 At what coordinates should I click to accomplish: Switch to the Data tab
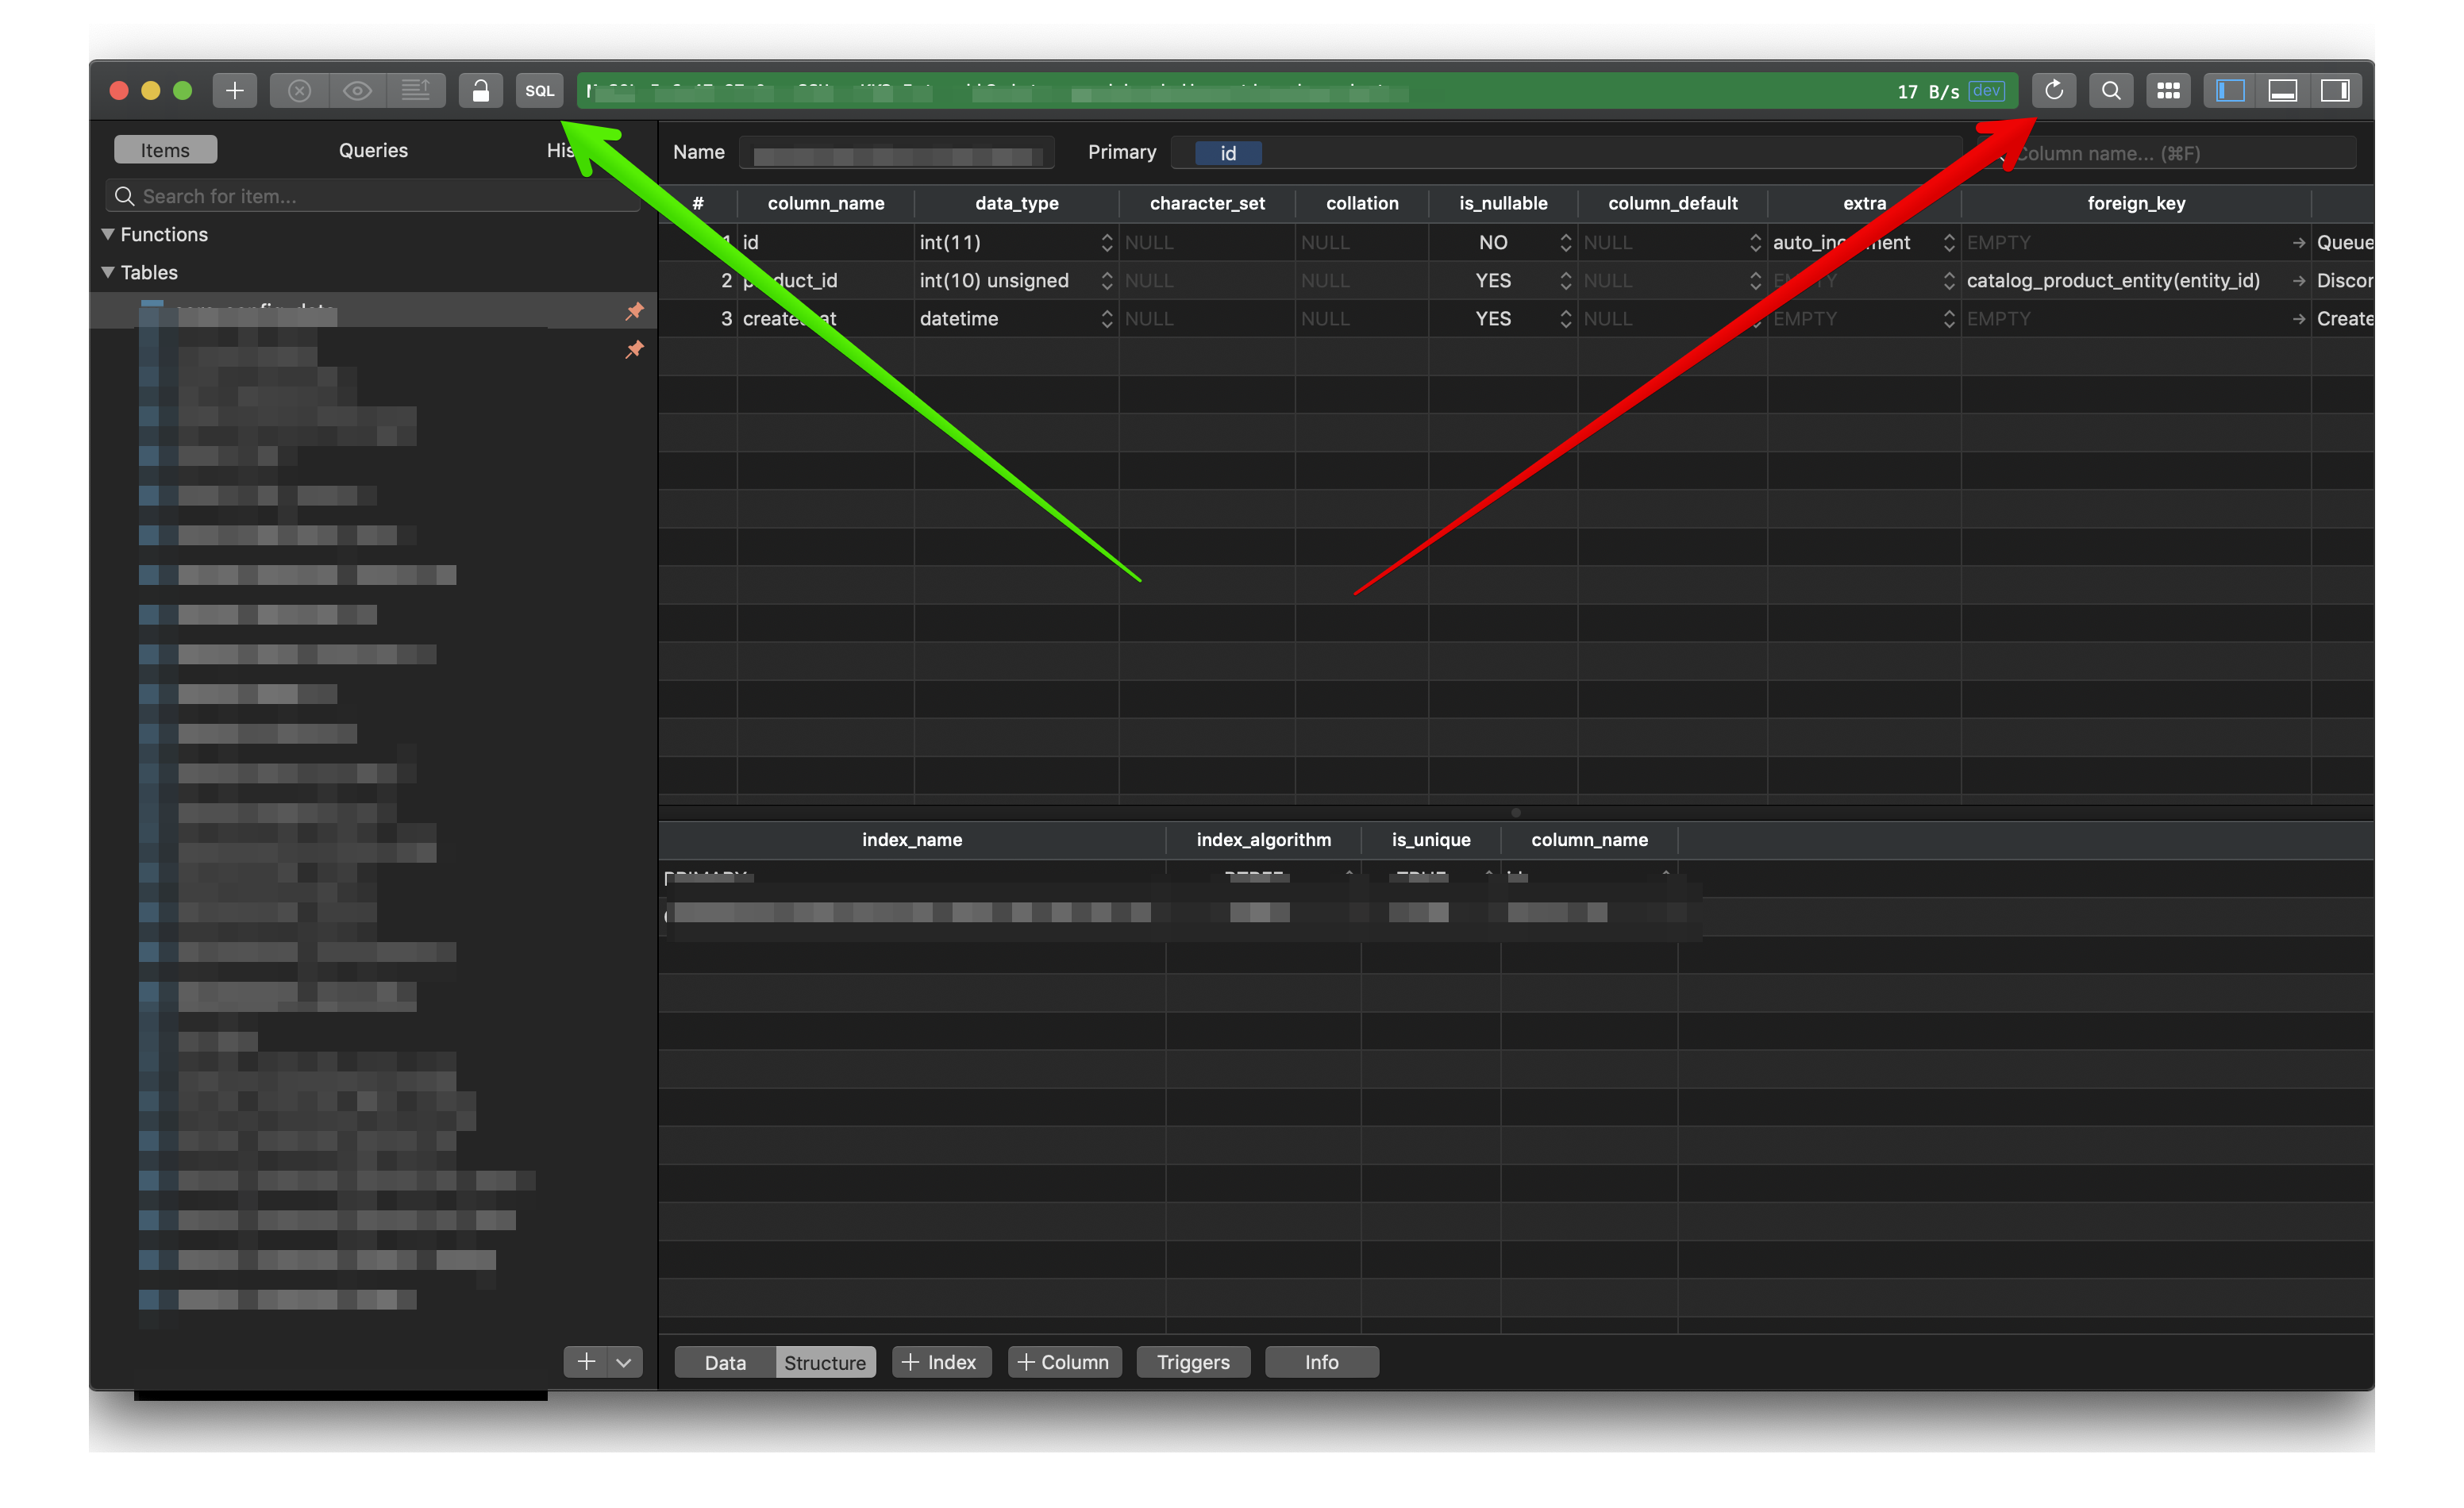723,1362
